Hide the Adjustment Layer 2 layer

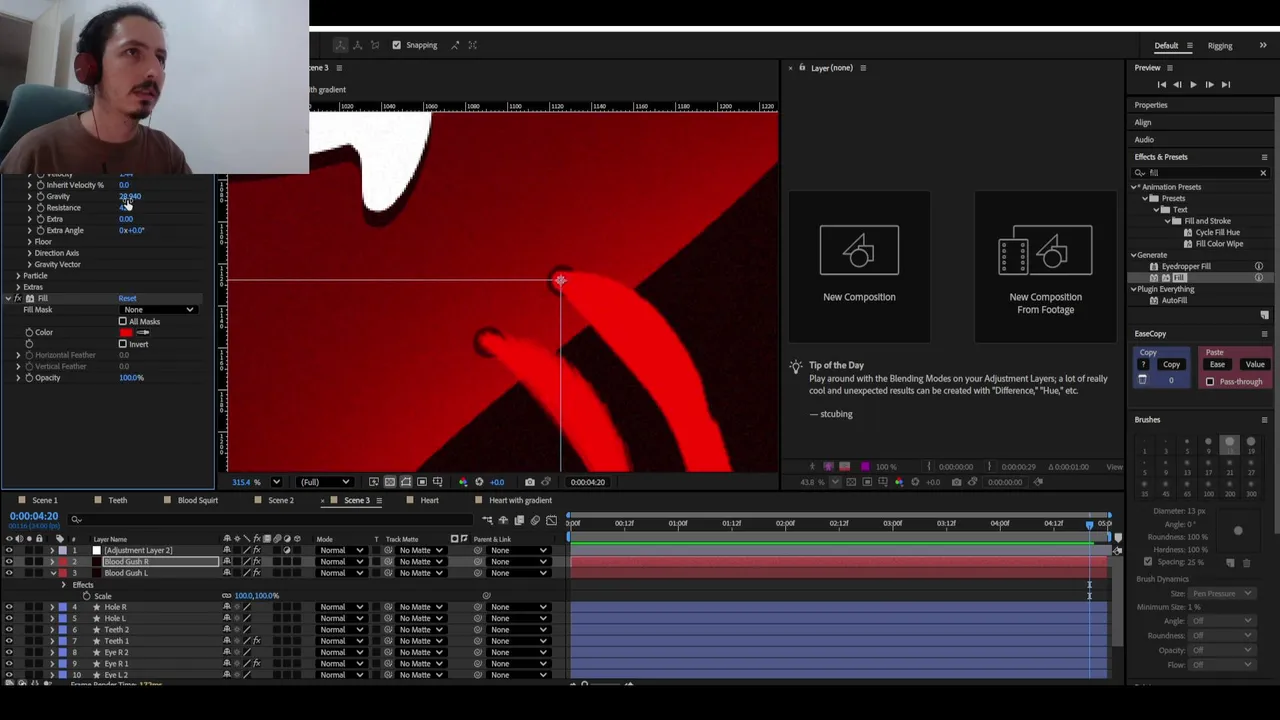point(9,551)
